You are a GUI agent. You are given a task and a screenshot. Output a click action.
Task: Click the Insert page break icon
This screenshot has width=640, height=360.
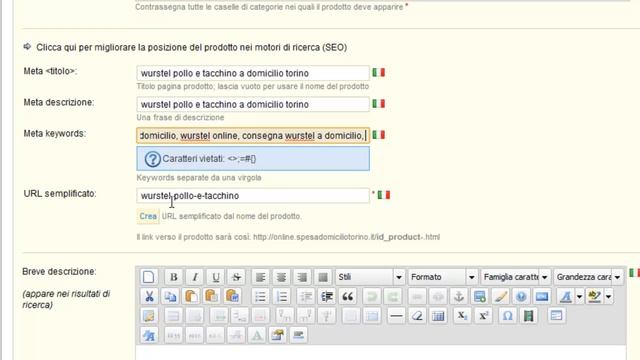[x=298, y=335]
